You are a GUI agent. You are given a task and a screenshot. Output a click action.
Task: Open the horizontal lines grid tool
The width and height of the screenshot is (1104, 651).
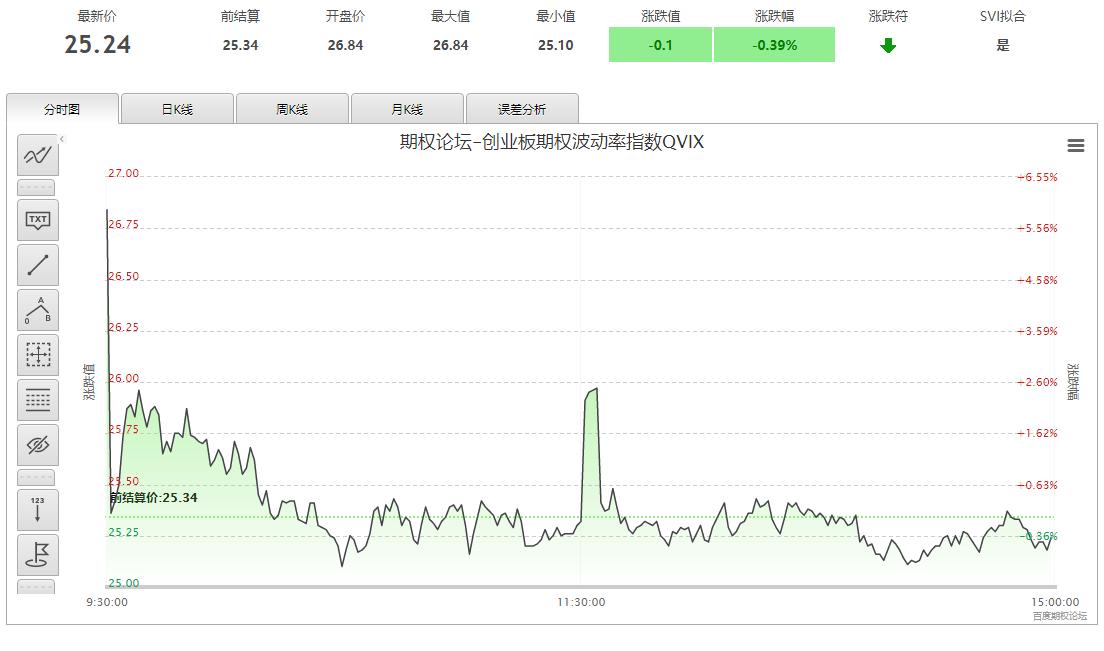click(x=37, y=399)
